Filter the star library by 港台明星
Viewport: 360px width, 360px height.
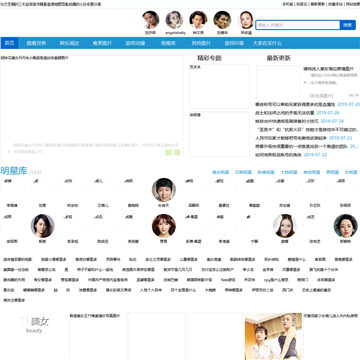click(221, 172)
